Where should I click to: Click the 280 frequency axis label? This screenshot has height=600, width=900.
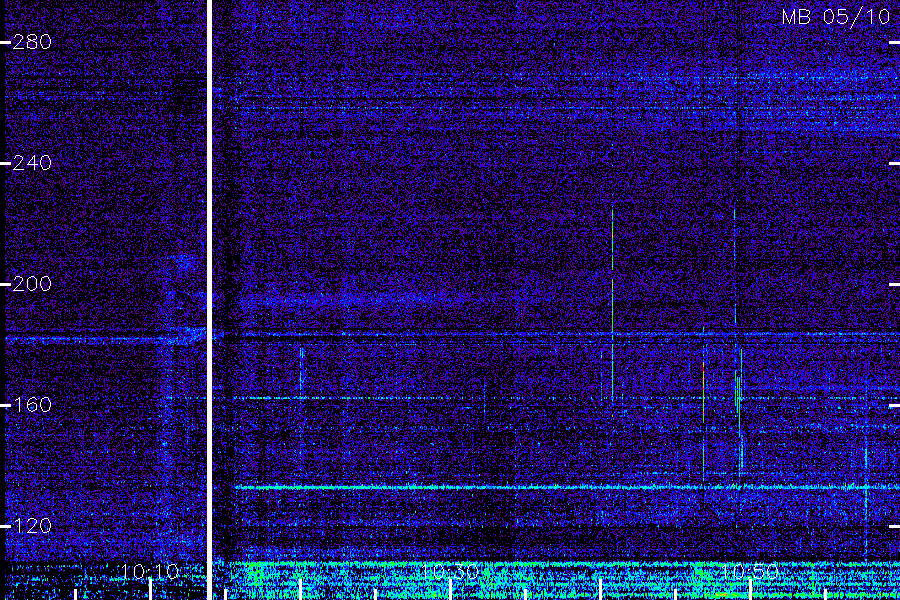[32, 42]
